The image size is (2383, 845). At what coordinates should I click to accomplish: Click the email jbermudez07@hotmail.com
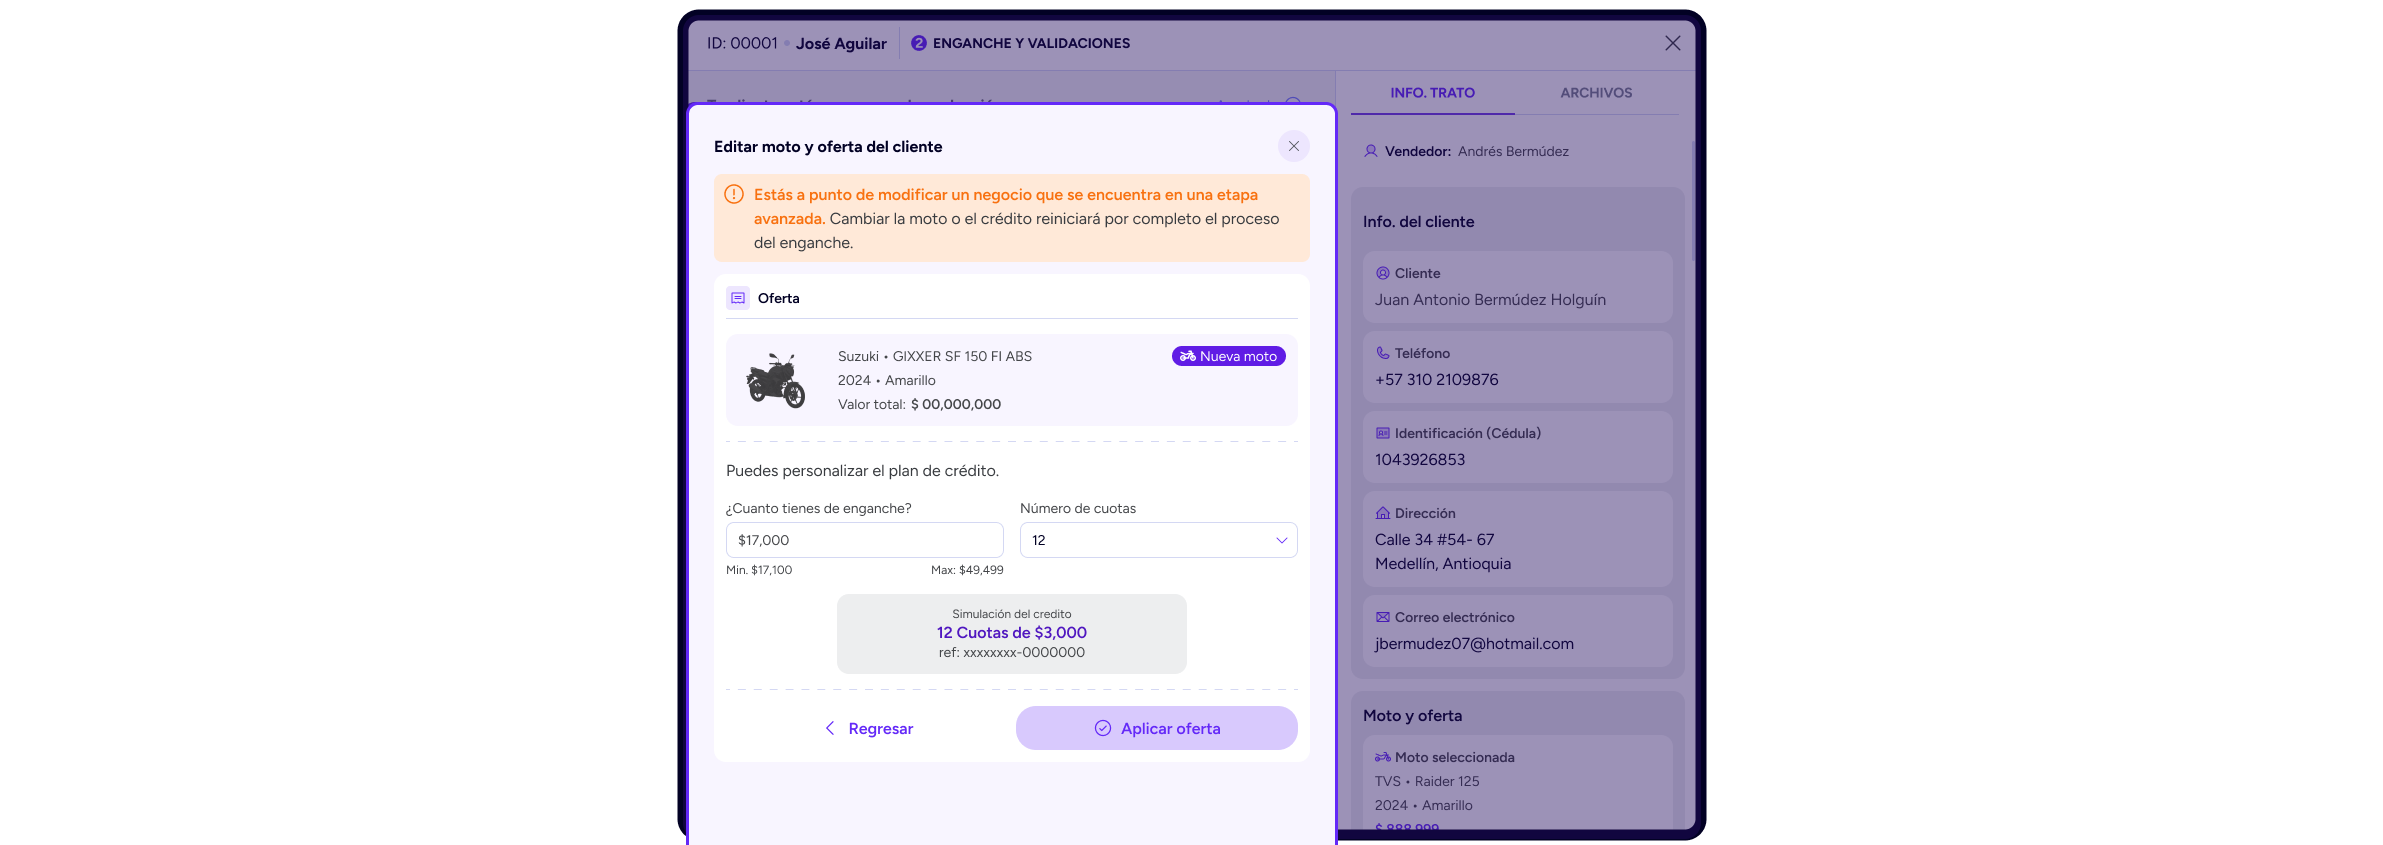[x=1474, y=644]
